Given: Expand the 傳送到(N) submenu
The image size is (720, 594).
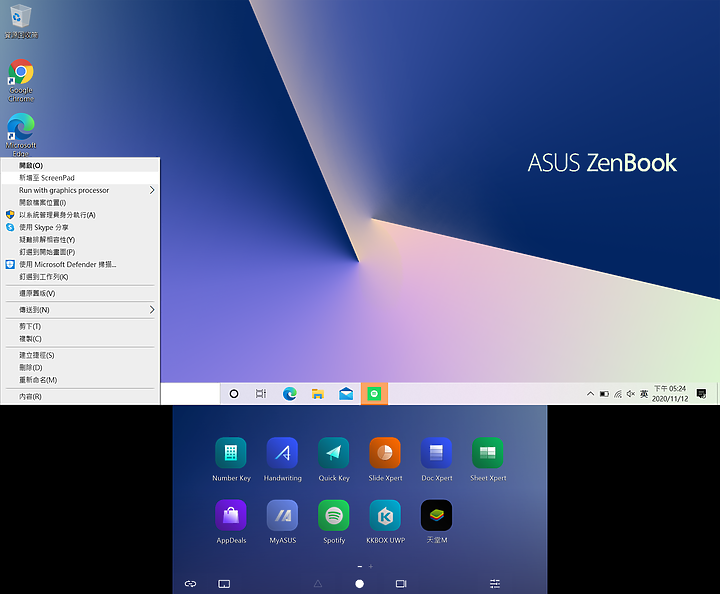Looking at the screenshot, I should (80, 310).
